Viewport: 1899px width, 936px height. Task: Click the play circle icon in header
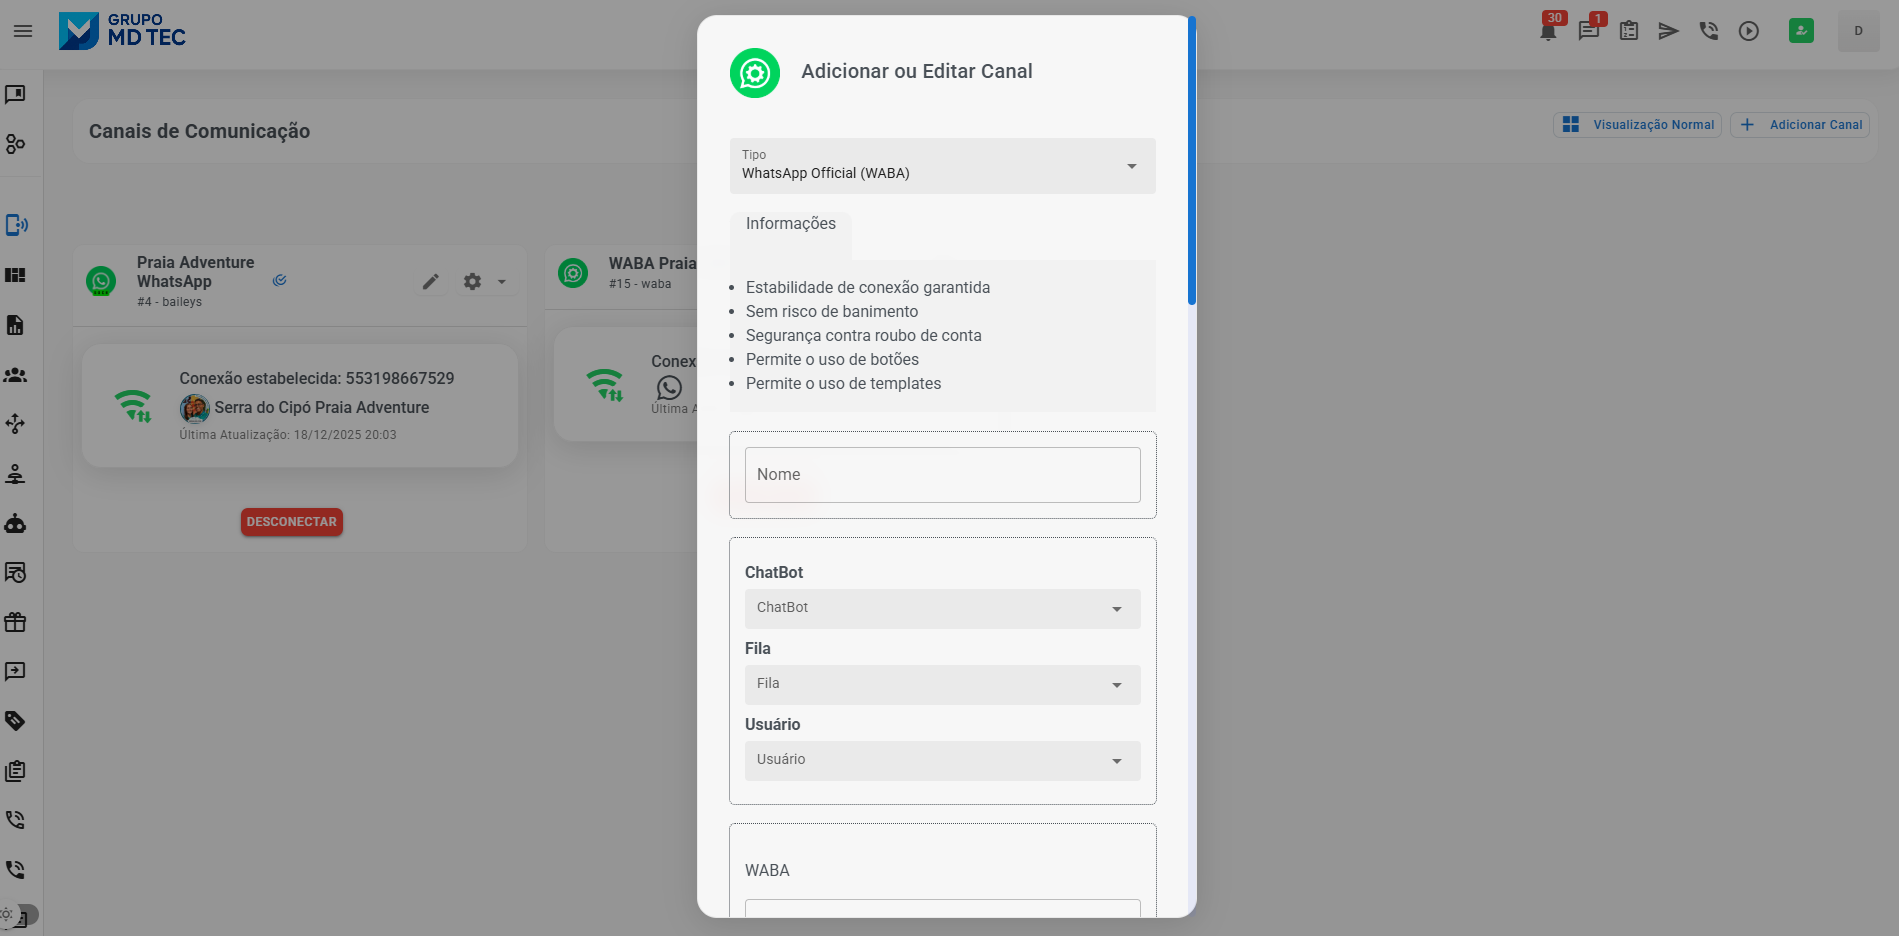(x=1748, y=31)
